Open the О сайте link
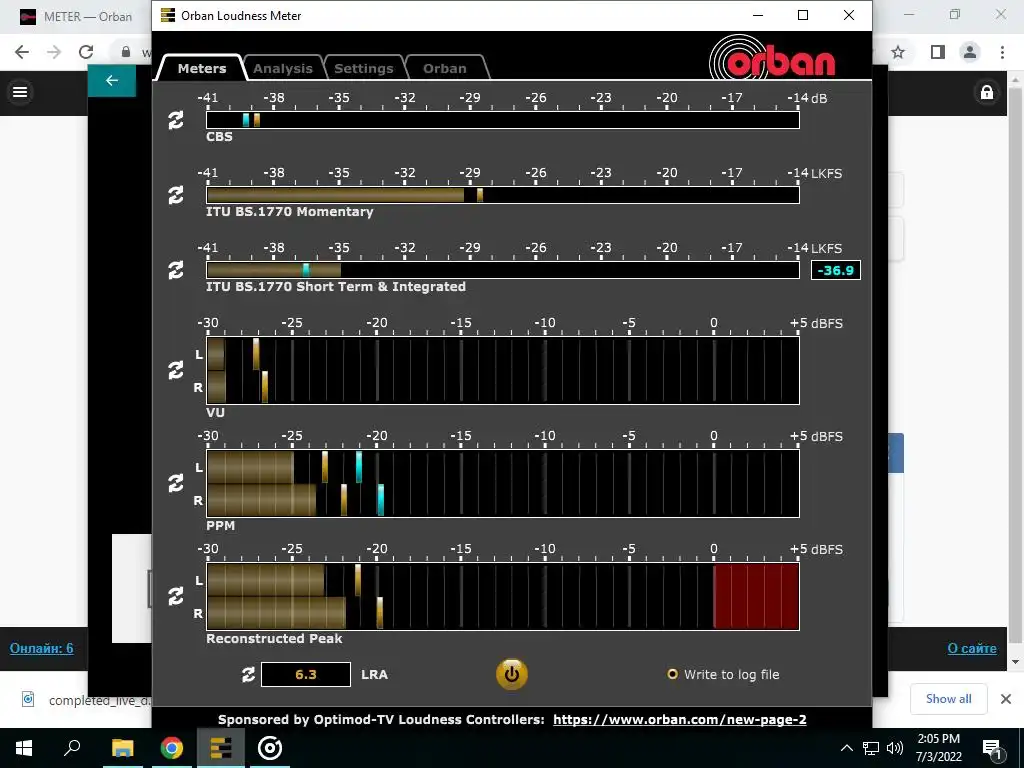This screenshot has width=1024, height=768. (x=972, y=648)
